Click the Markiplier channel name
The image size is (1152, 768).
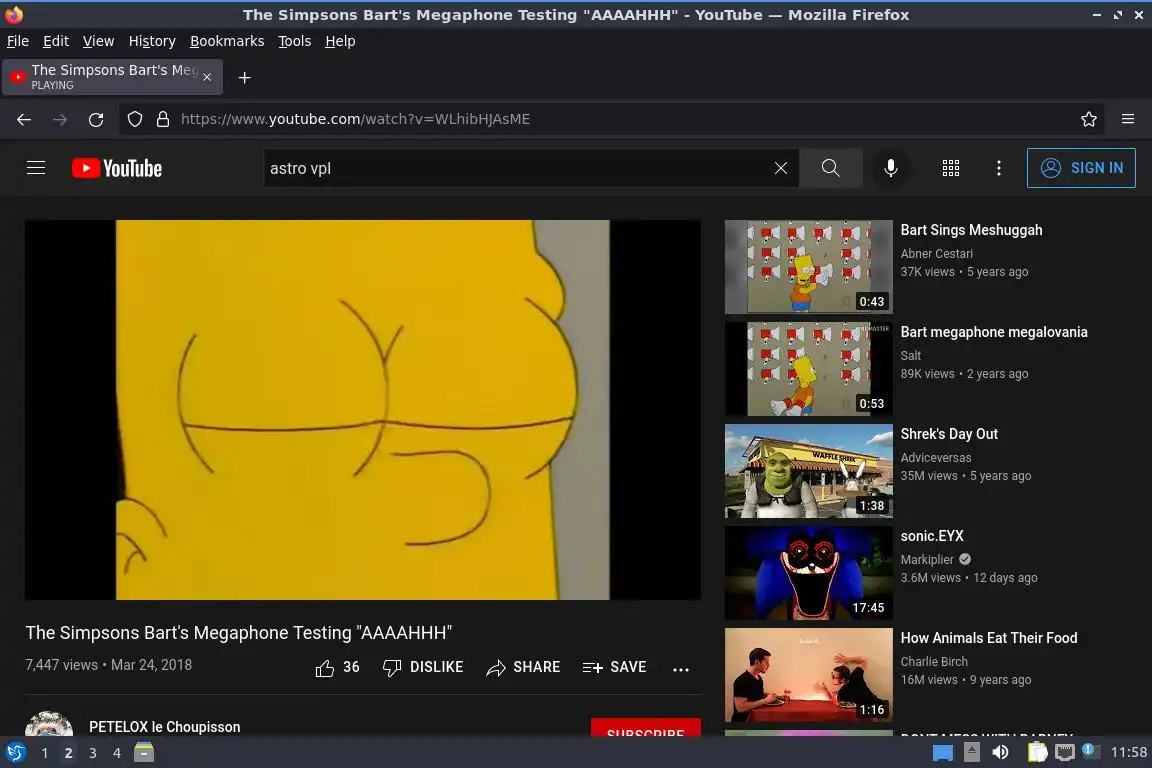tap(927, 559)
